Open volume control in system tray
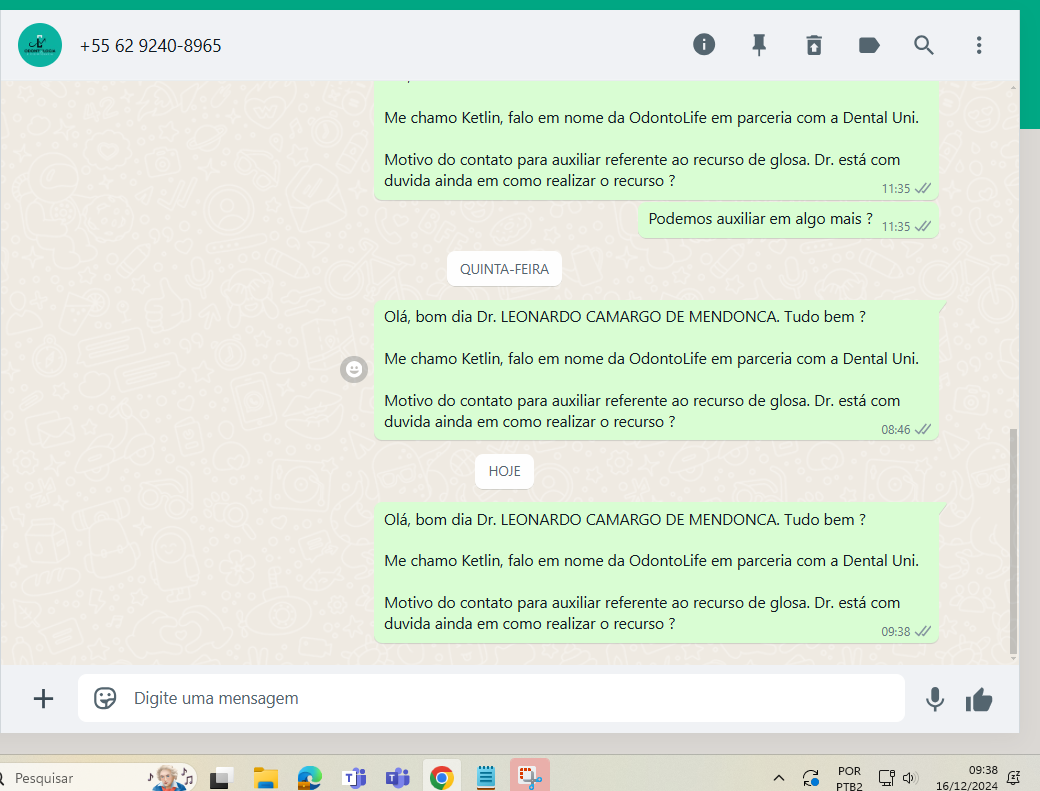This screenshot has width=1040, height=791. [x=909, y=778]
